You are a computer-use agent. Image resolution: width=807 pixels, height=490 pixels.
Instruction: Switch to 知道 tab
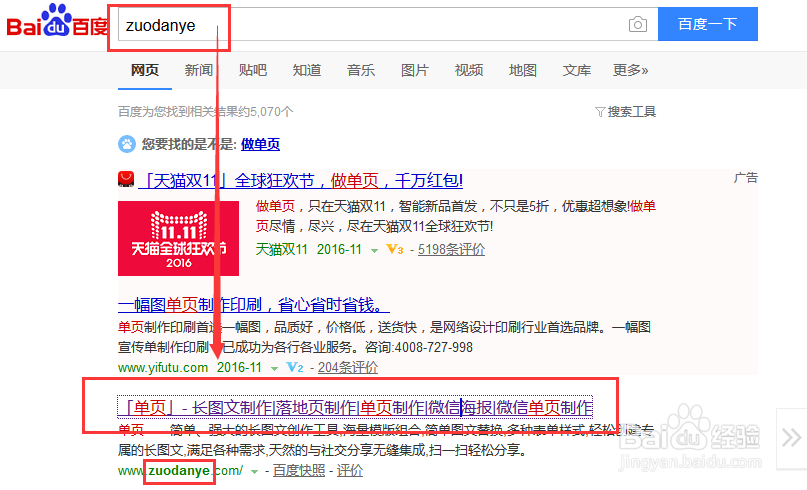pos(307,70)
